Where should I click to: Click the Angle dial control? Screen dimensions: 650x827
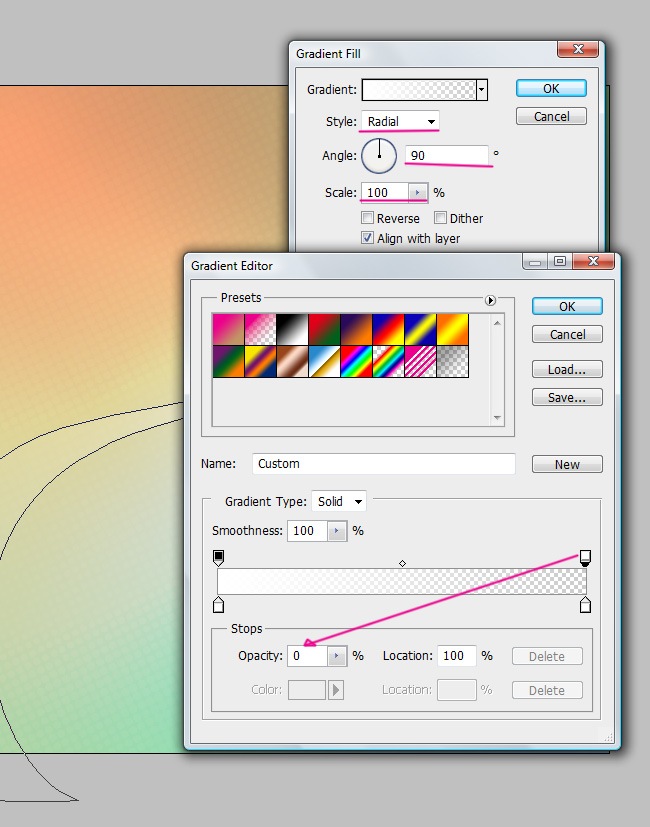click(x=379, y=156)
